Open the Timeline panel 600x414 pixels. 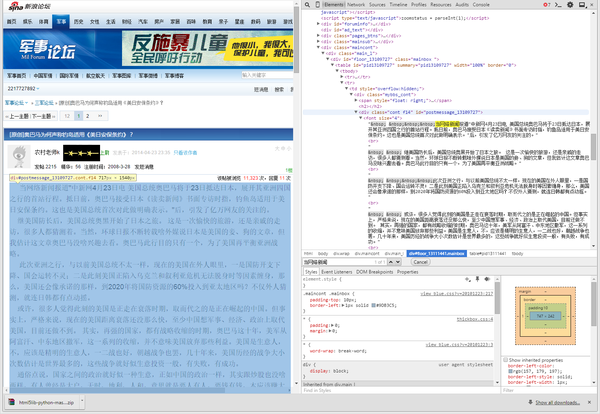click(x=398, y=5)
